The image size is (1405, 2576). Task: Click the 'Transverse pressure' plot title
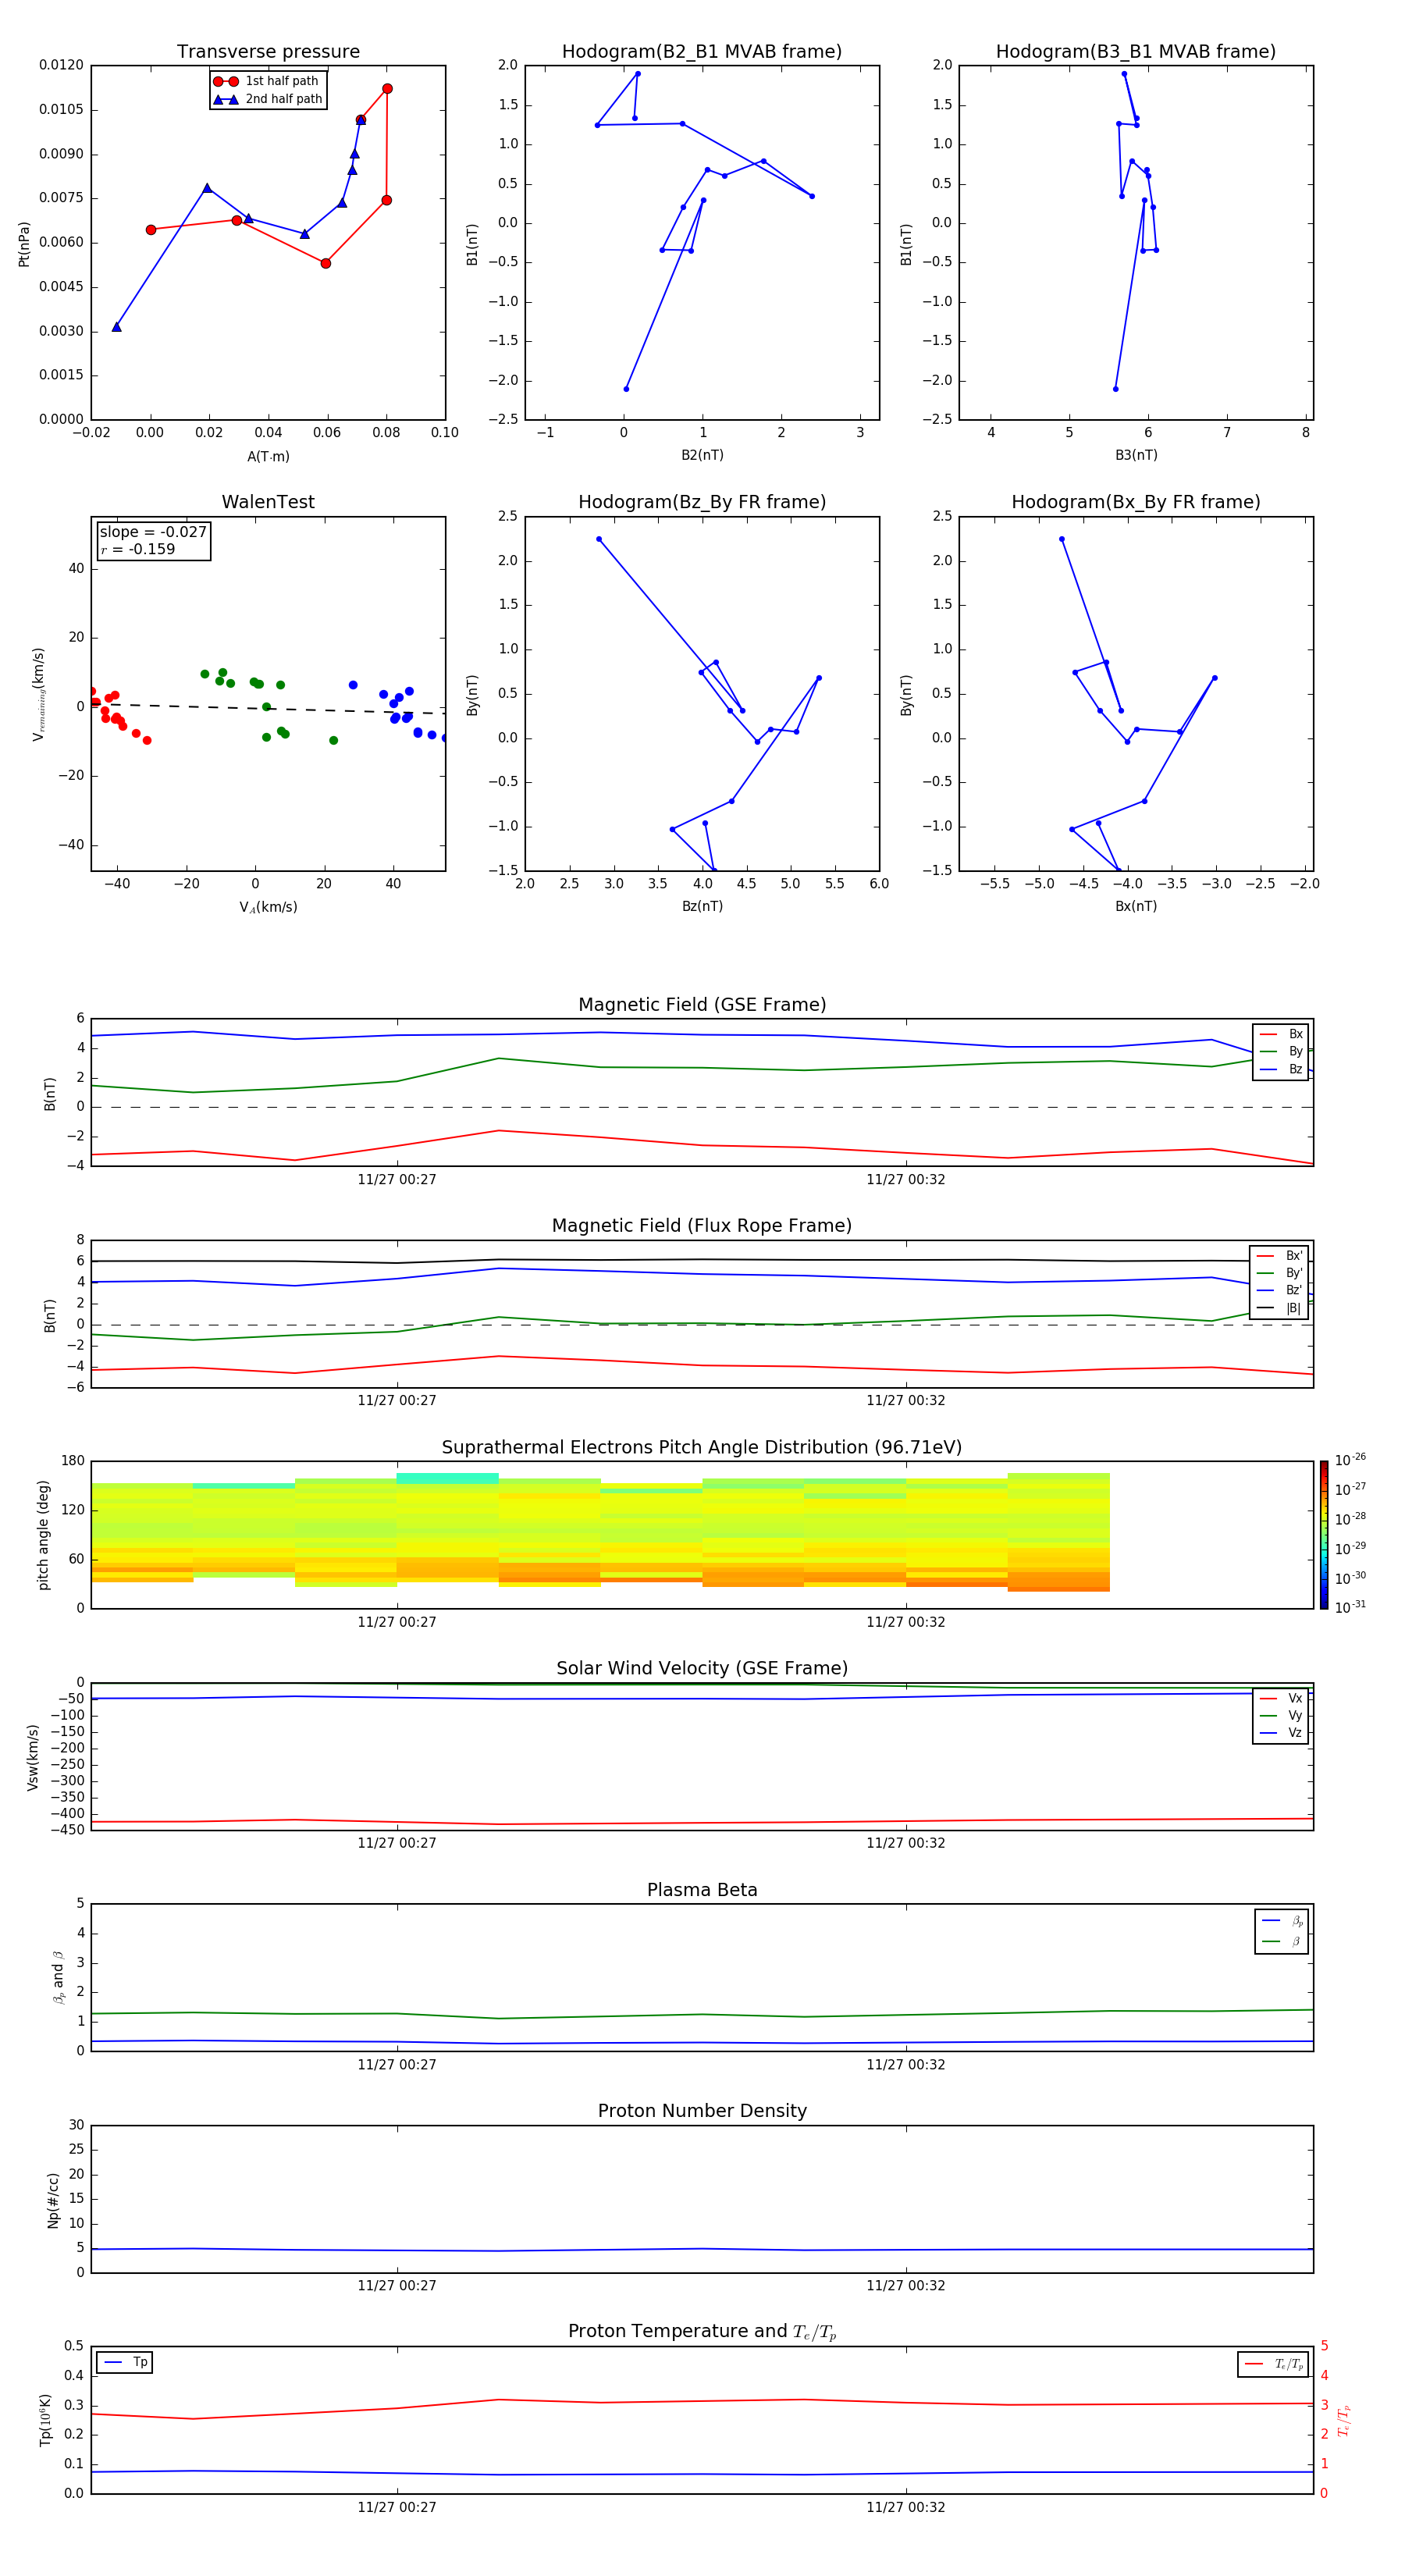268,52
